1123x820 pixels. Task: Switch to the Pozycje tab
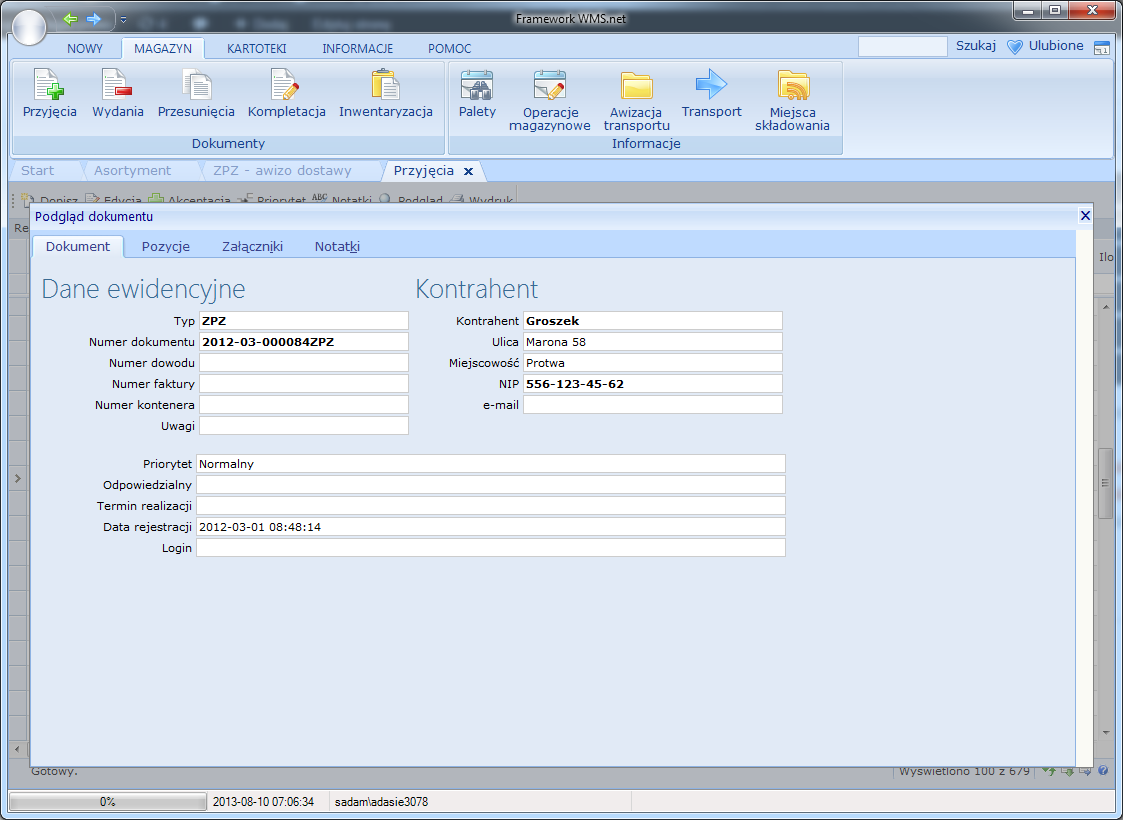165,247
